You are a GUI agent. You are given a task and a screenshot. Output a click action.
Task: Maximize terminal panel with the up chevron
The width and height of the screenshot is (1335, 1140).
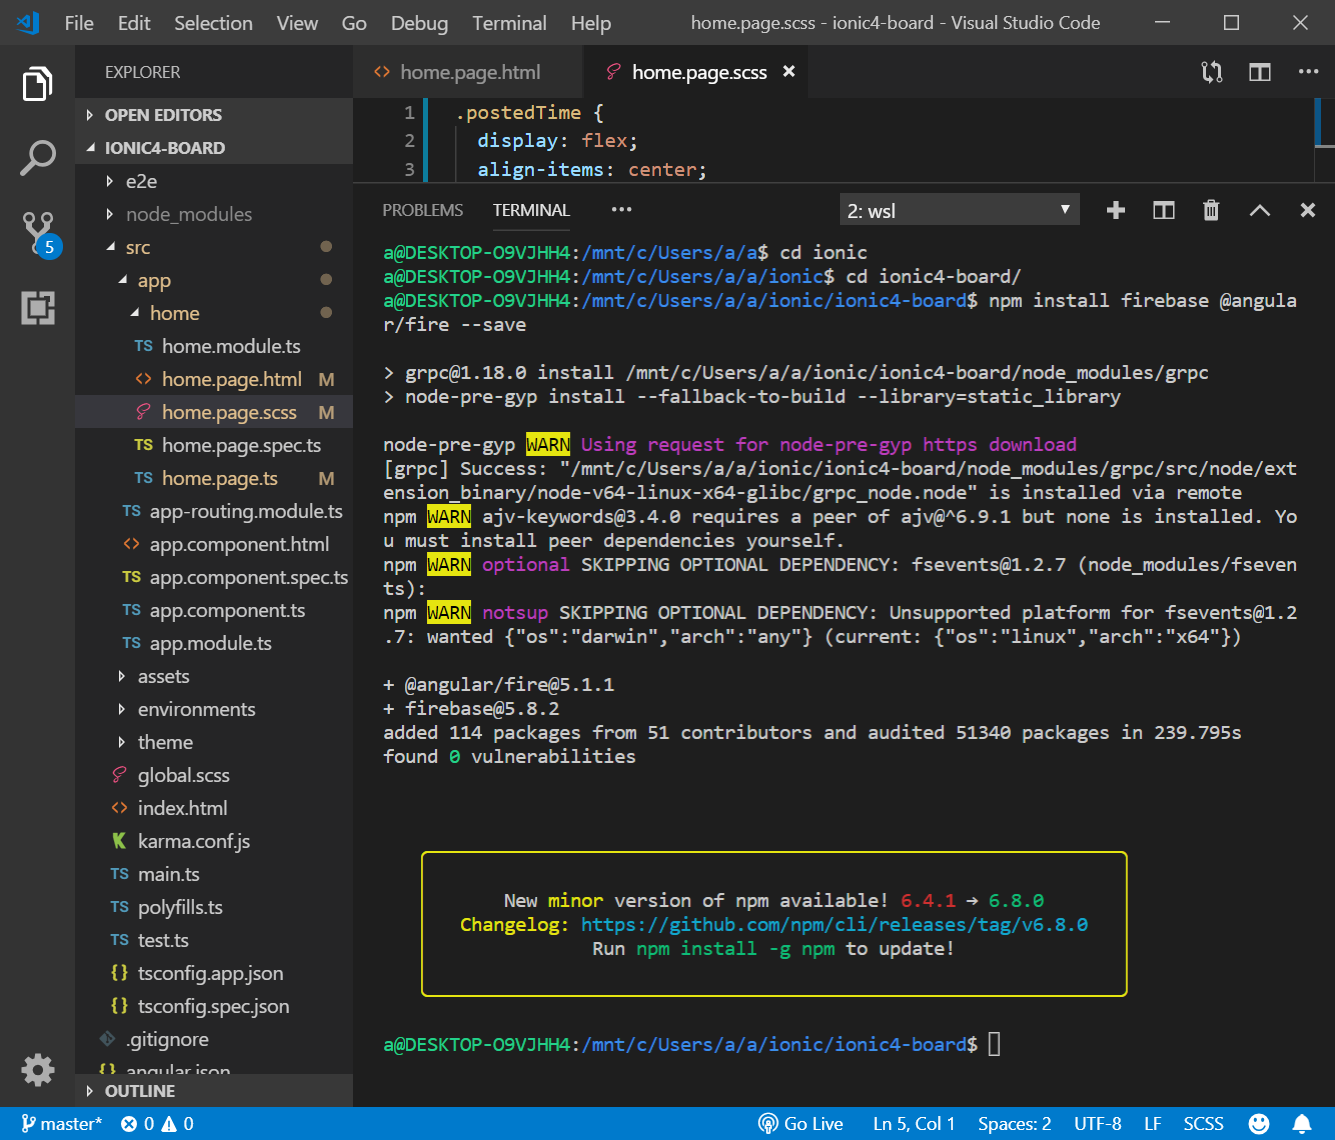click(x=1260, y=210)
